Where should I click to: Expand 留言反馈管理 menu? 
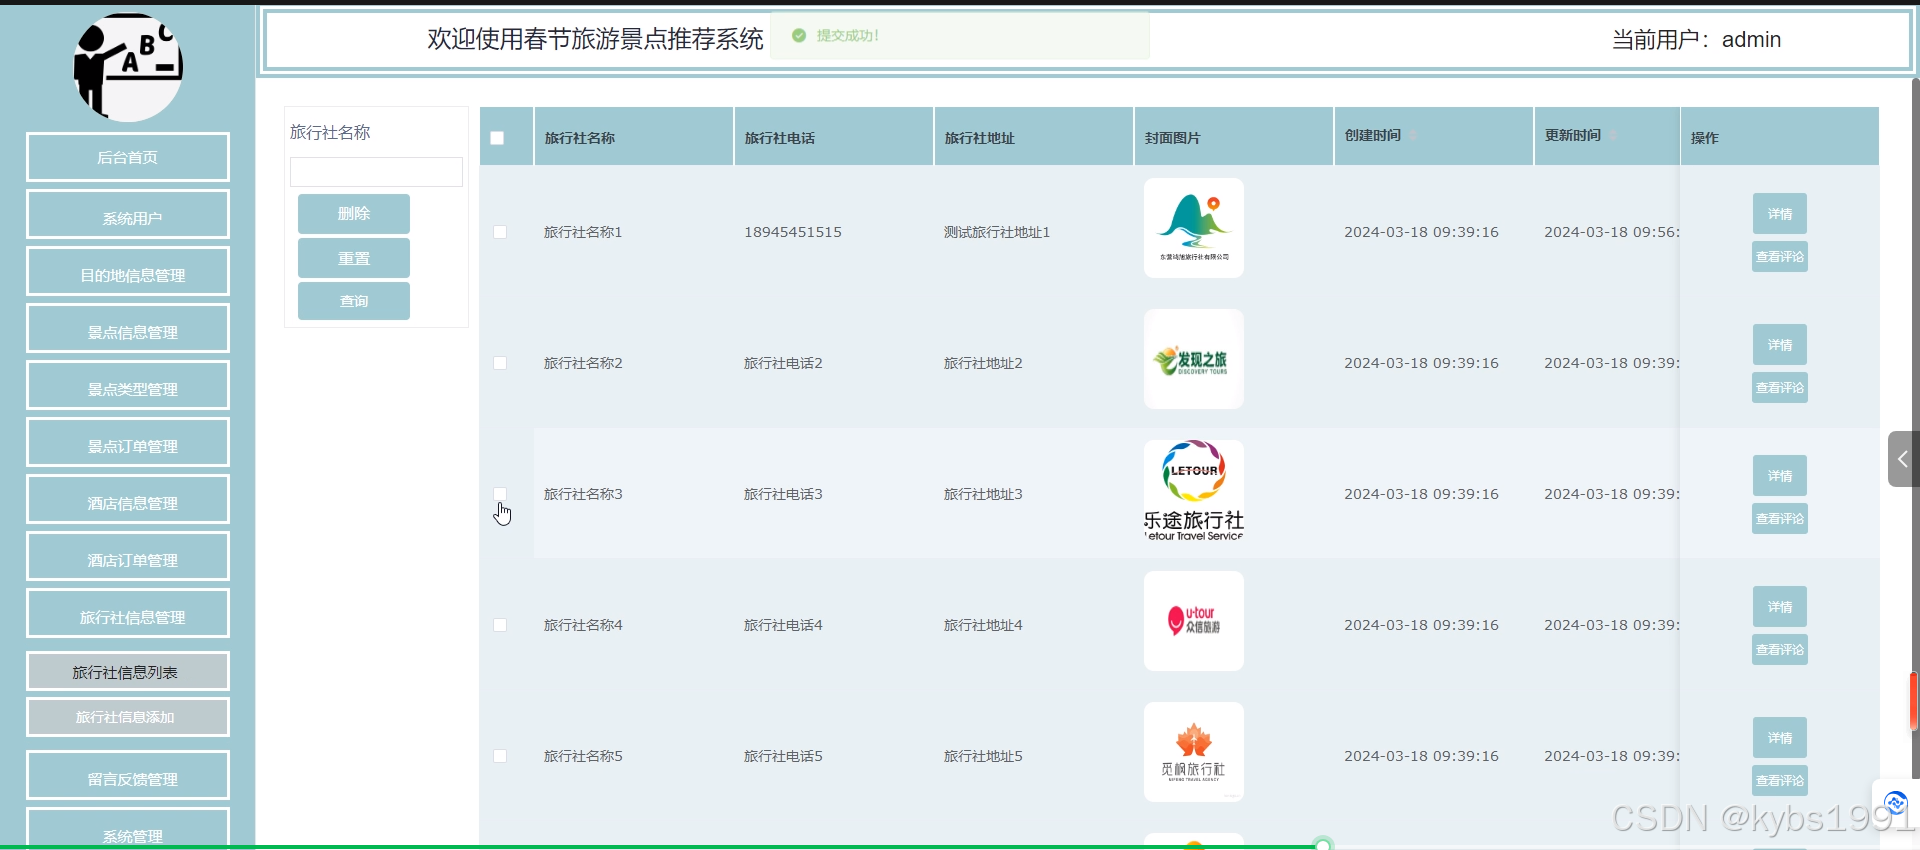tap(128, 775)
